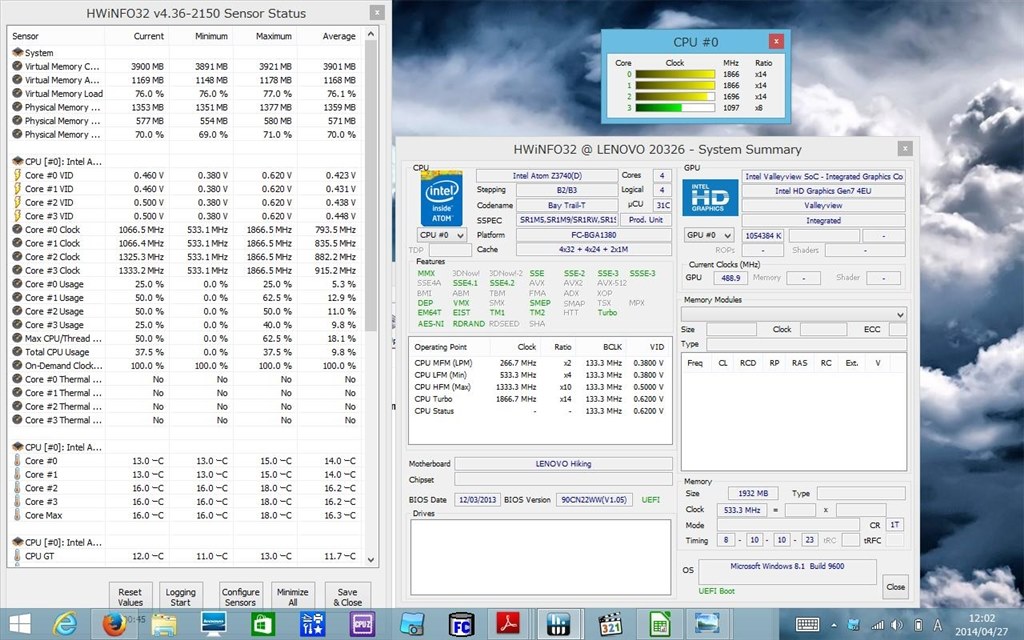Viewport: 1024px width, 640px height.
Task: Show hidden system tray icons
Action: click(x=833, y=625)
